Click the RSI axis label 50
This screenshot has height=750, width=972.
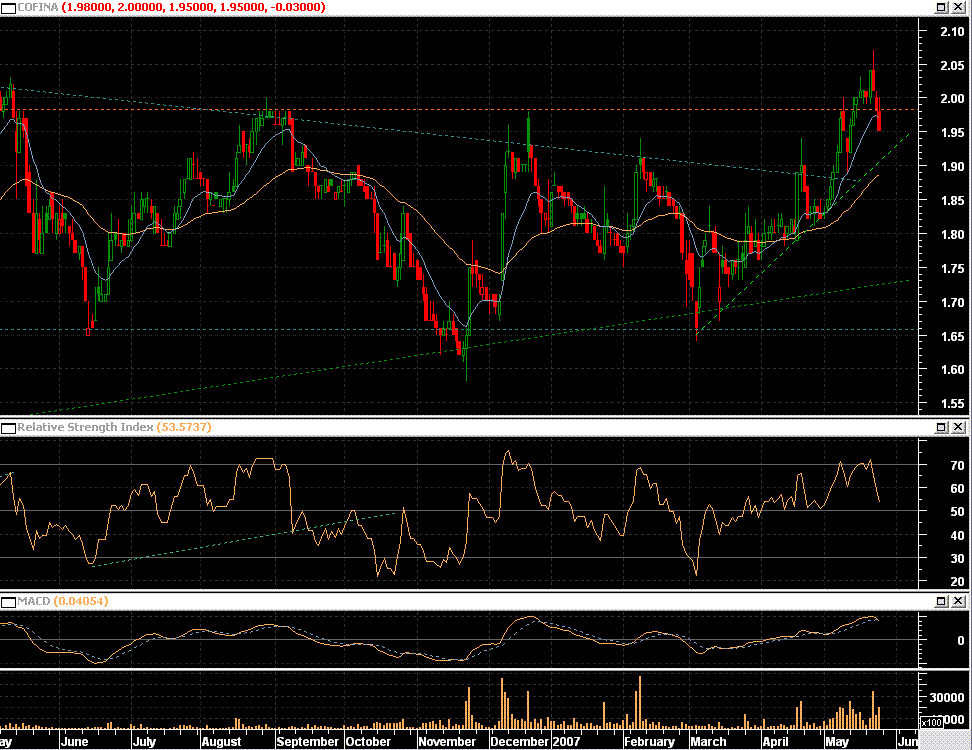(957, 512)
